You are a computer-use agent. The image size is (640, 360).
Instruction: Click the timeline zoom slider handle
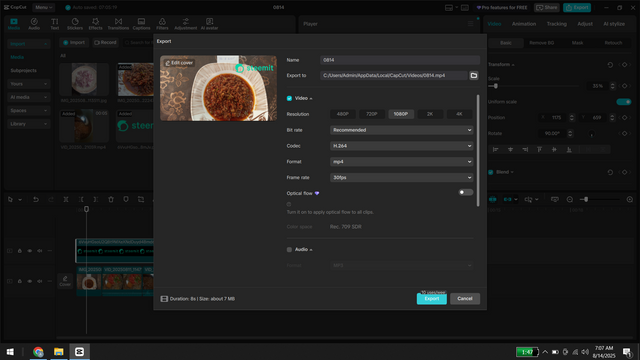(x=586, y=199)
